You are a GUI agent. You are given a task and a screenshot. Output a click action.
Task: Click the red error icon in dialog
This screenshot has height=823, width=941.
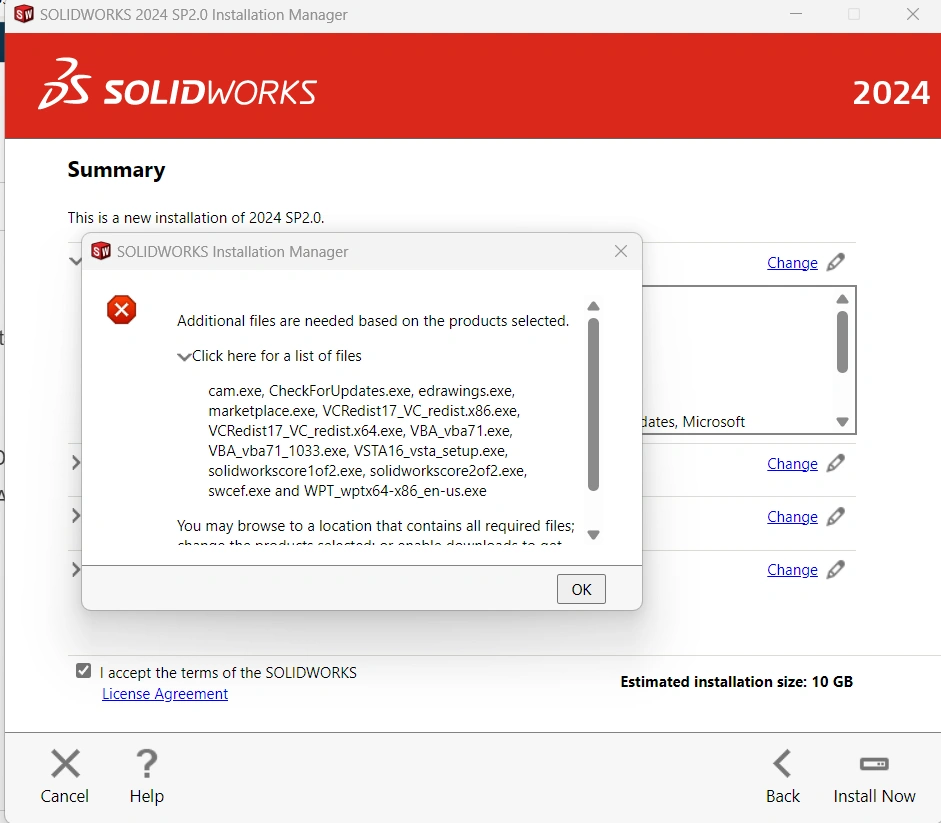coord(121,310)
